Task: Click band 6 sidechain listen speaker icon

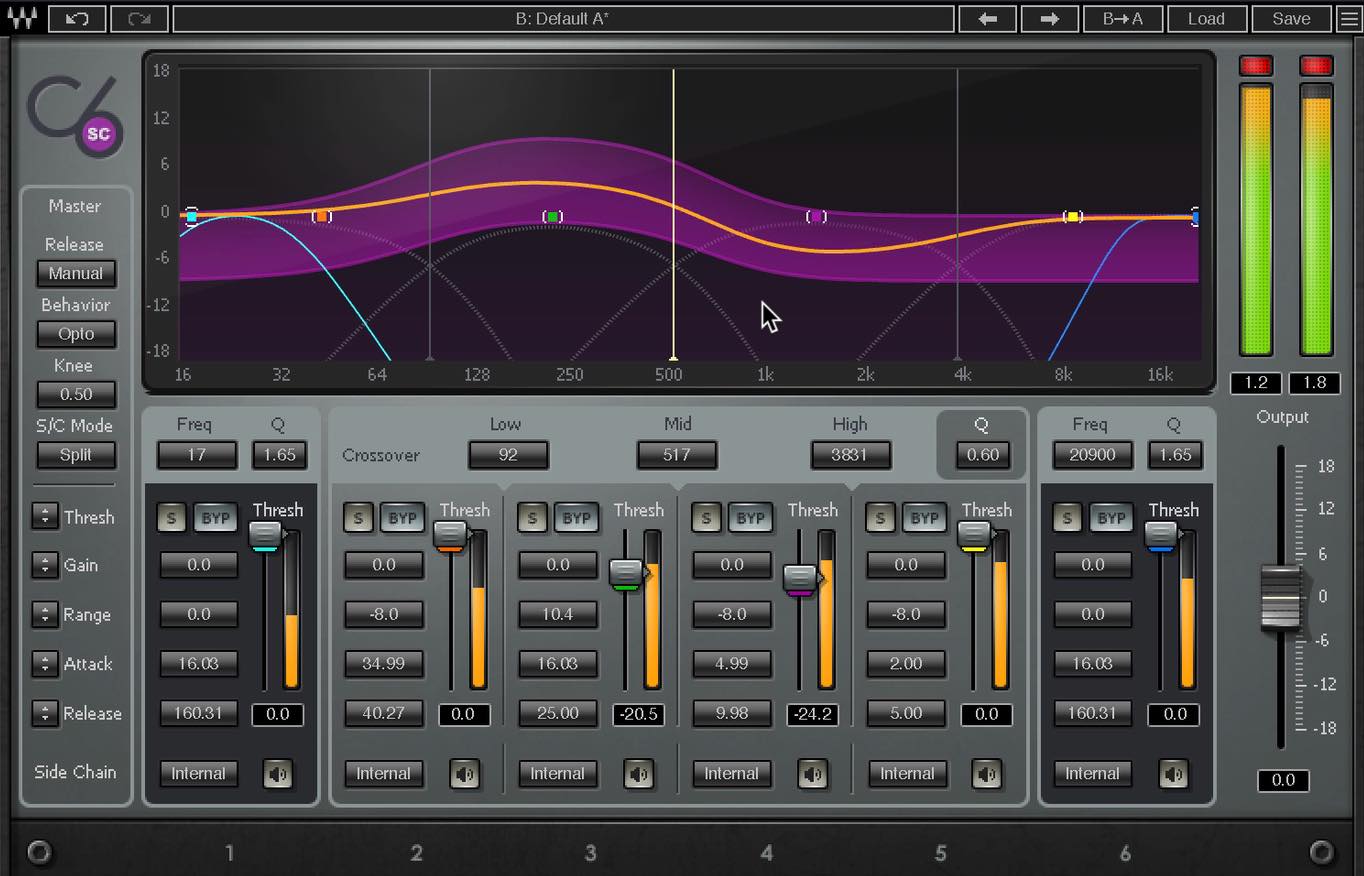Action: click(x=1173, y=774)
